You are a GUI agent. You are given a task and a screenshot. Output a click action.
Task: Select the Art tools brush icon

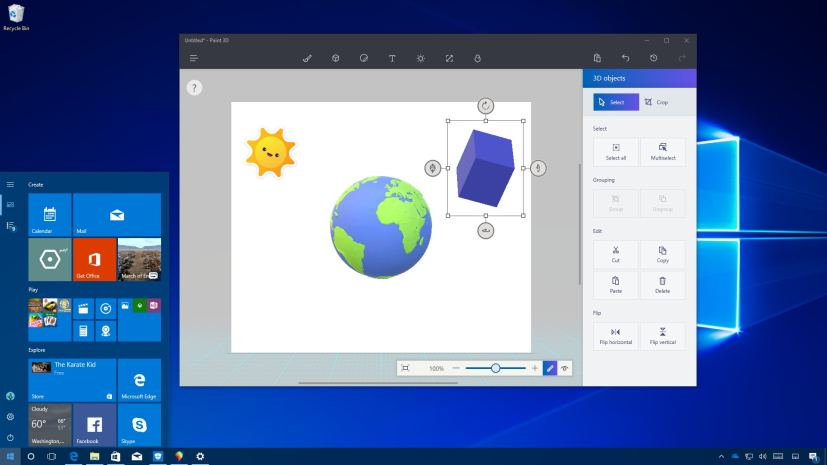[x=307, y=58]
